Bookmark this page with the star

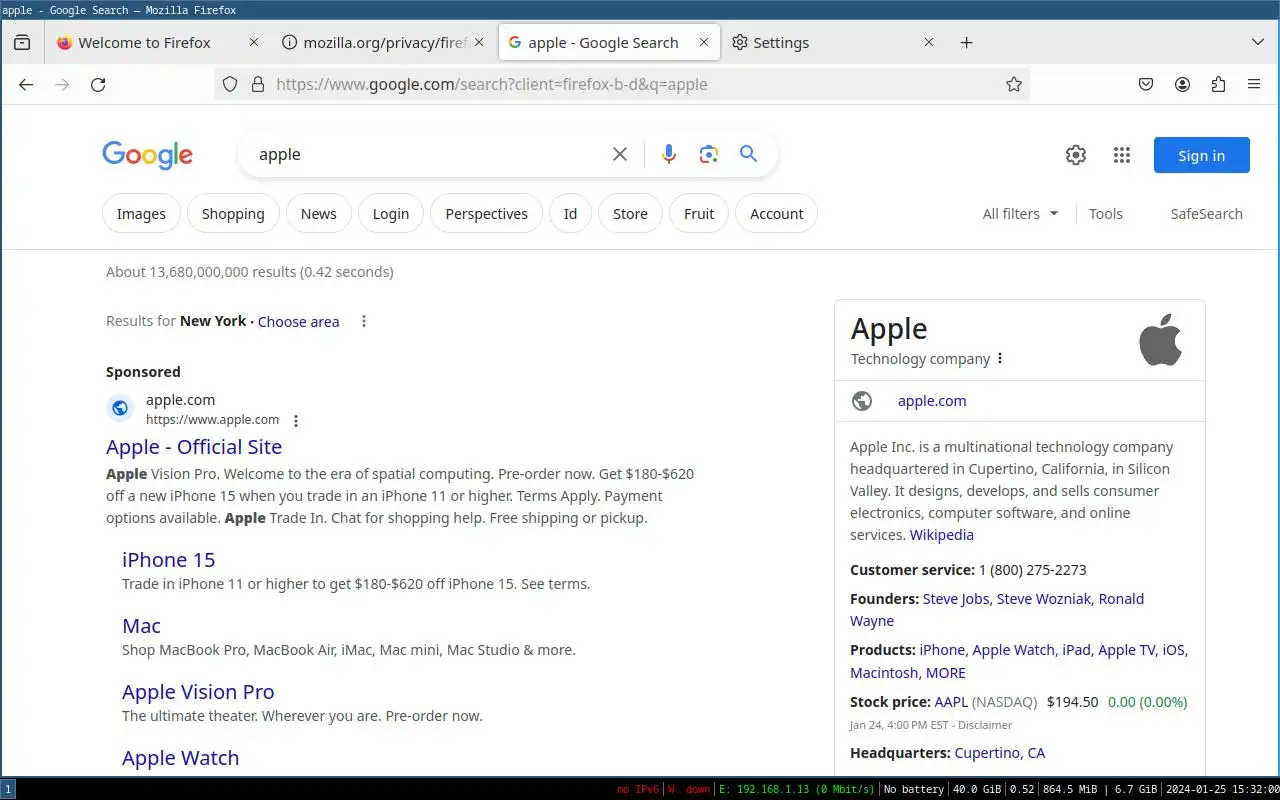pyautogui.click(x=1014, y=85)
